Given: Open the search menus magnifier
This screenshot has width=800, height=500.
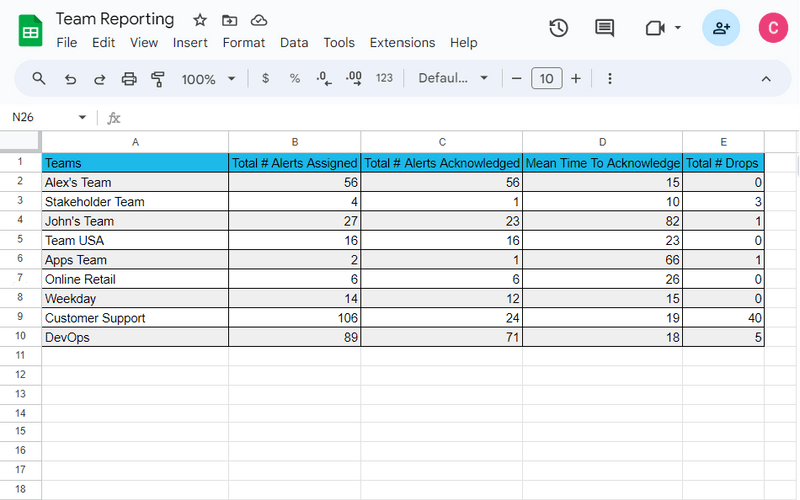Looking at the screenshot, I should [x=39, y=79].
